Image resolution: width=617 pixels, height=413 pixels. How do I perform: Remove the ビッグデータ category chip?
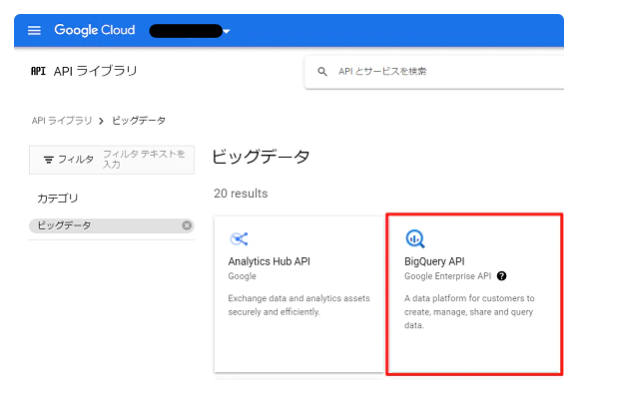187,225
